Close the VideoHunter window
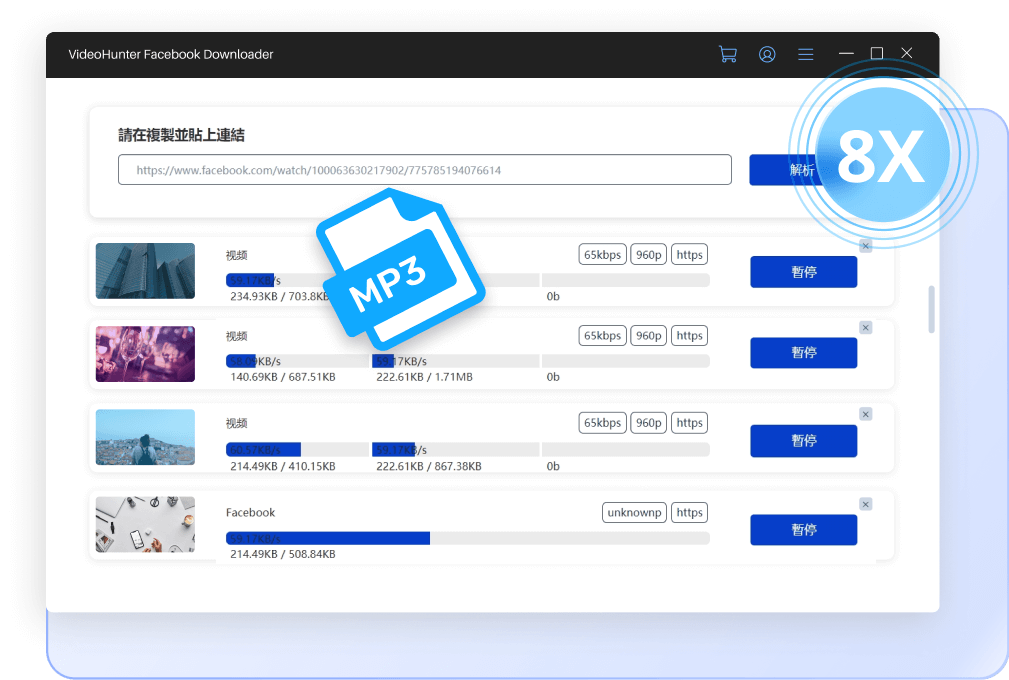The width and height of the screenshot is (1009, 680). coord(907,53)
